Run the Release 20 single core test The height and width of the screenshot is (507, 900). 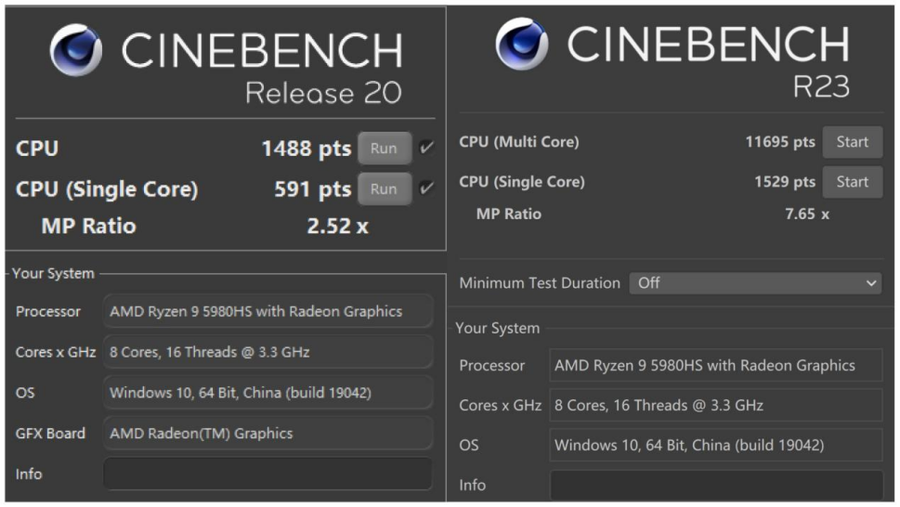[x=384, y=189]
